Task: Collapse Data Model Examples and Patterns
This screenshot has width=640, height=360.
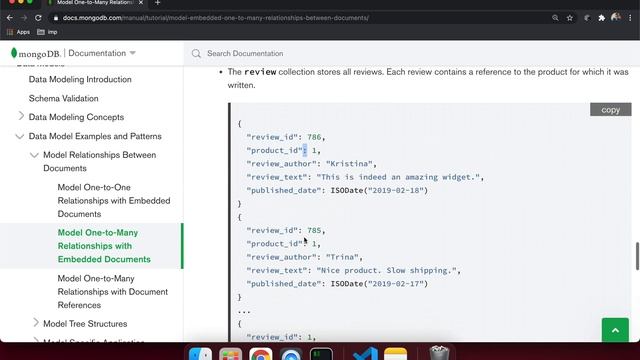Action: [20, 136]
